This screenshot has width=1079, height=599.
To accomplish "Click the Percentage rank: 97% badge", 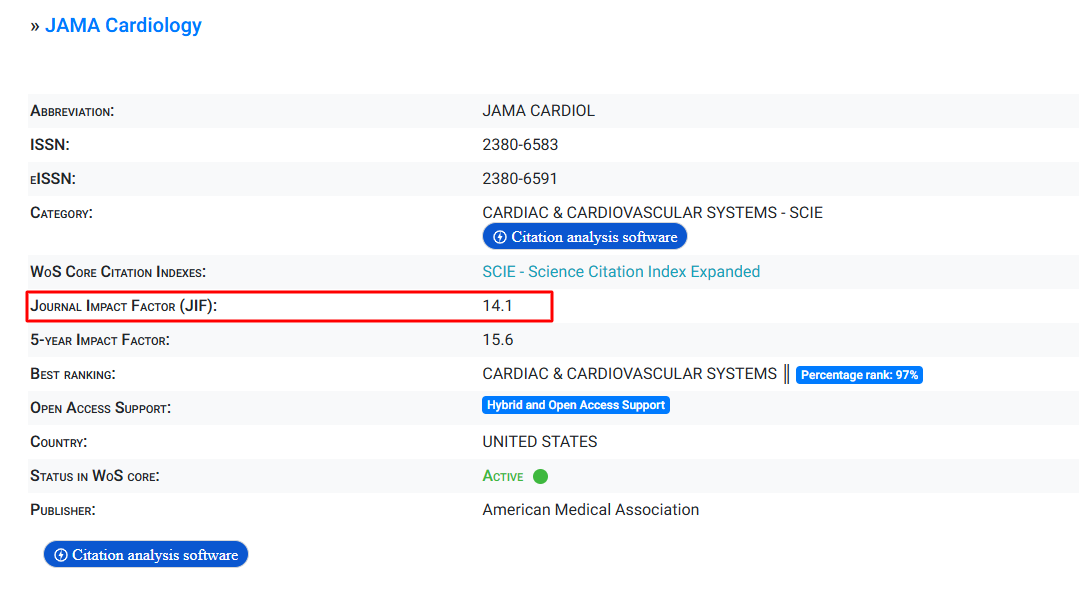I will tap(859, 375).
